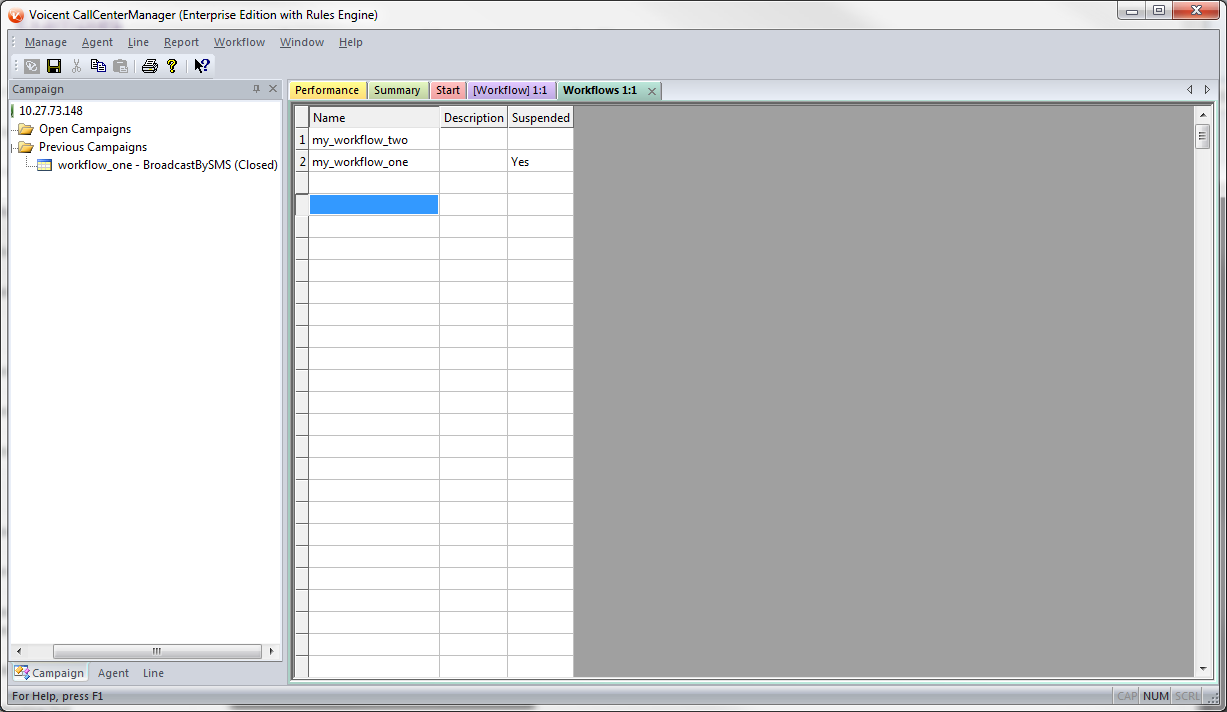The image size is (1227, 712).
Task: Expand the Open Campaigns folder
Action: pos(25,129)
